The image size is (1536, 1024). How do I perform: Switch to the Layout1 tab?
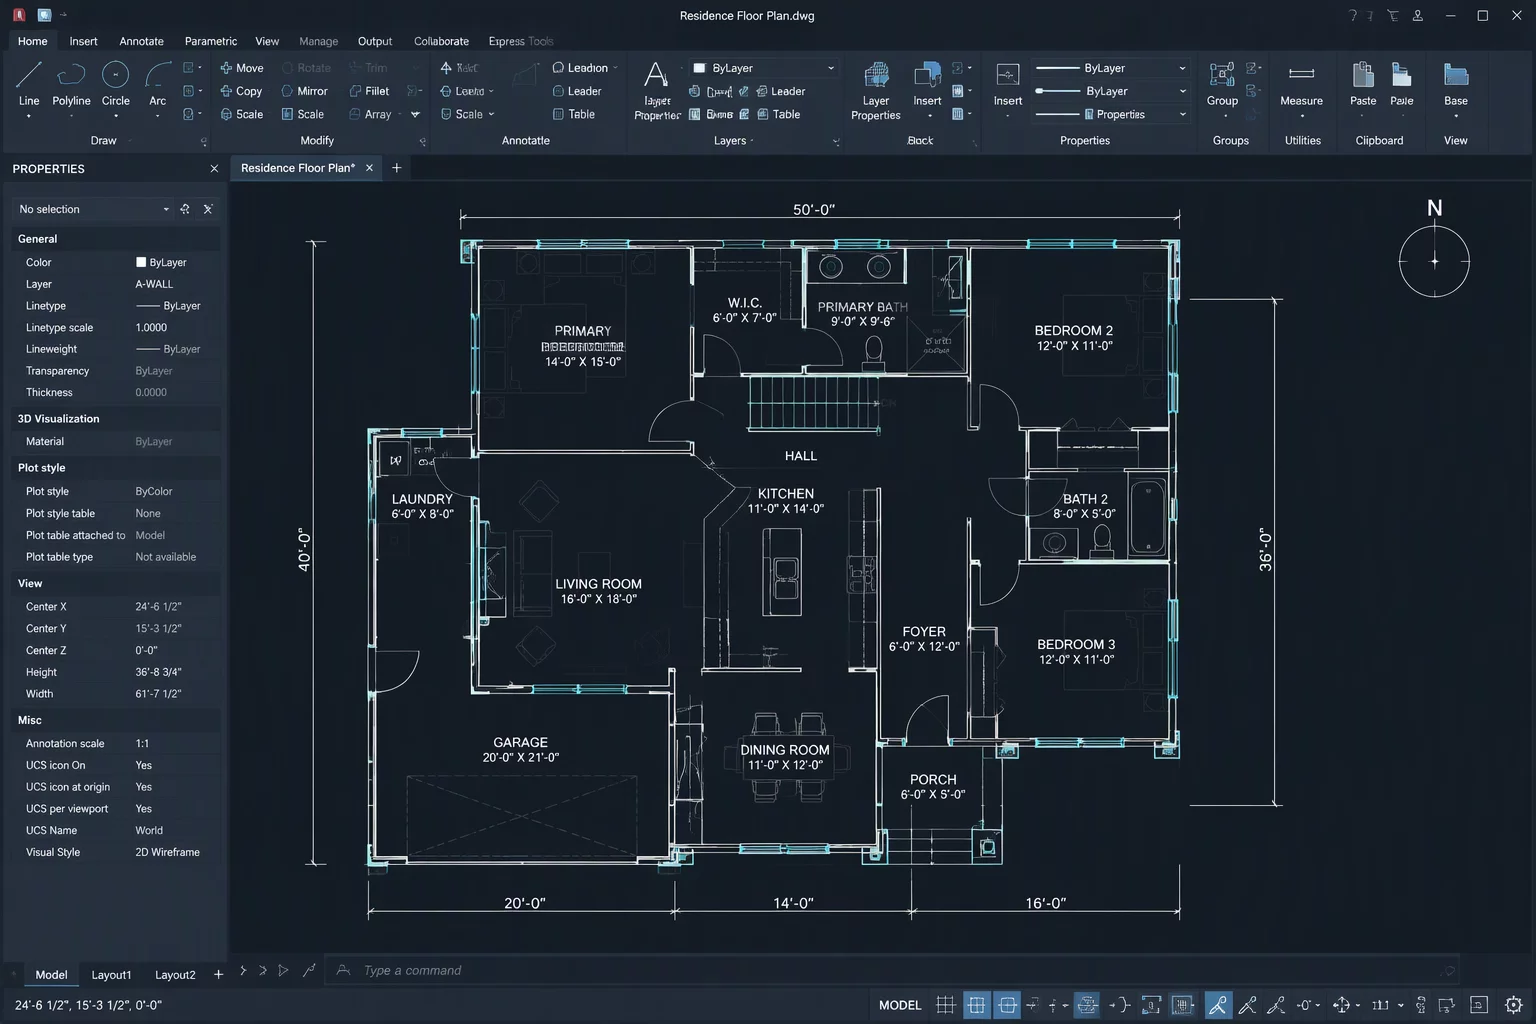click(111, 975)
